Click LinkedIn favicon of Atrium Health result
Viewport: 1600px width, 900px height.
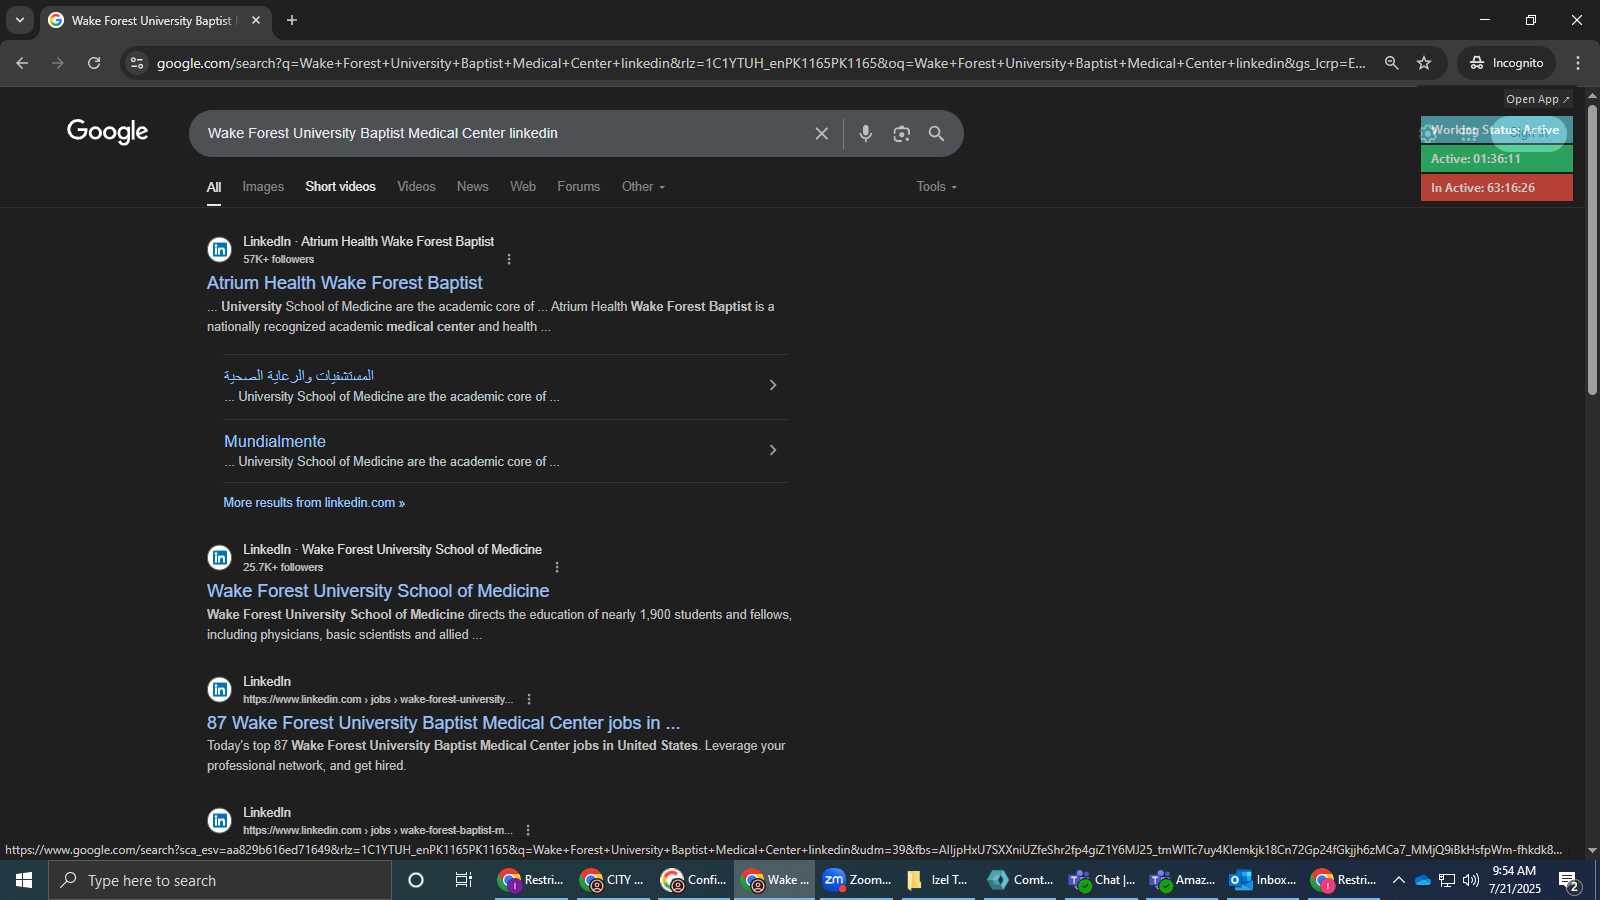point(219,250)
